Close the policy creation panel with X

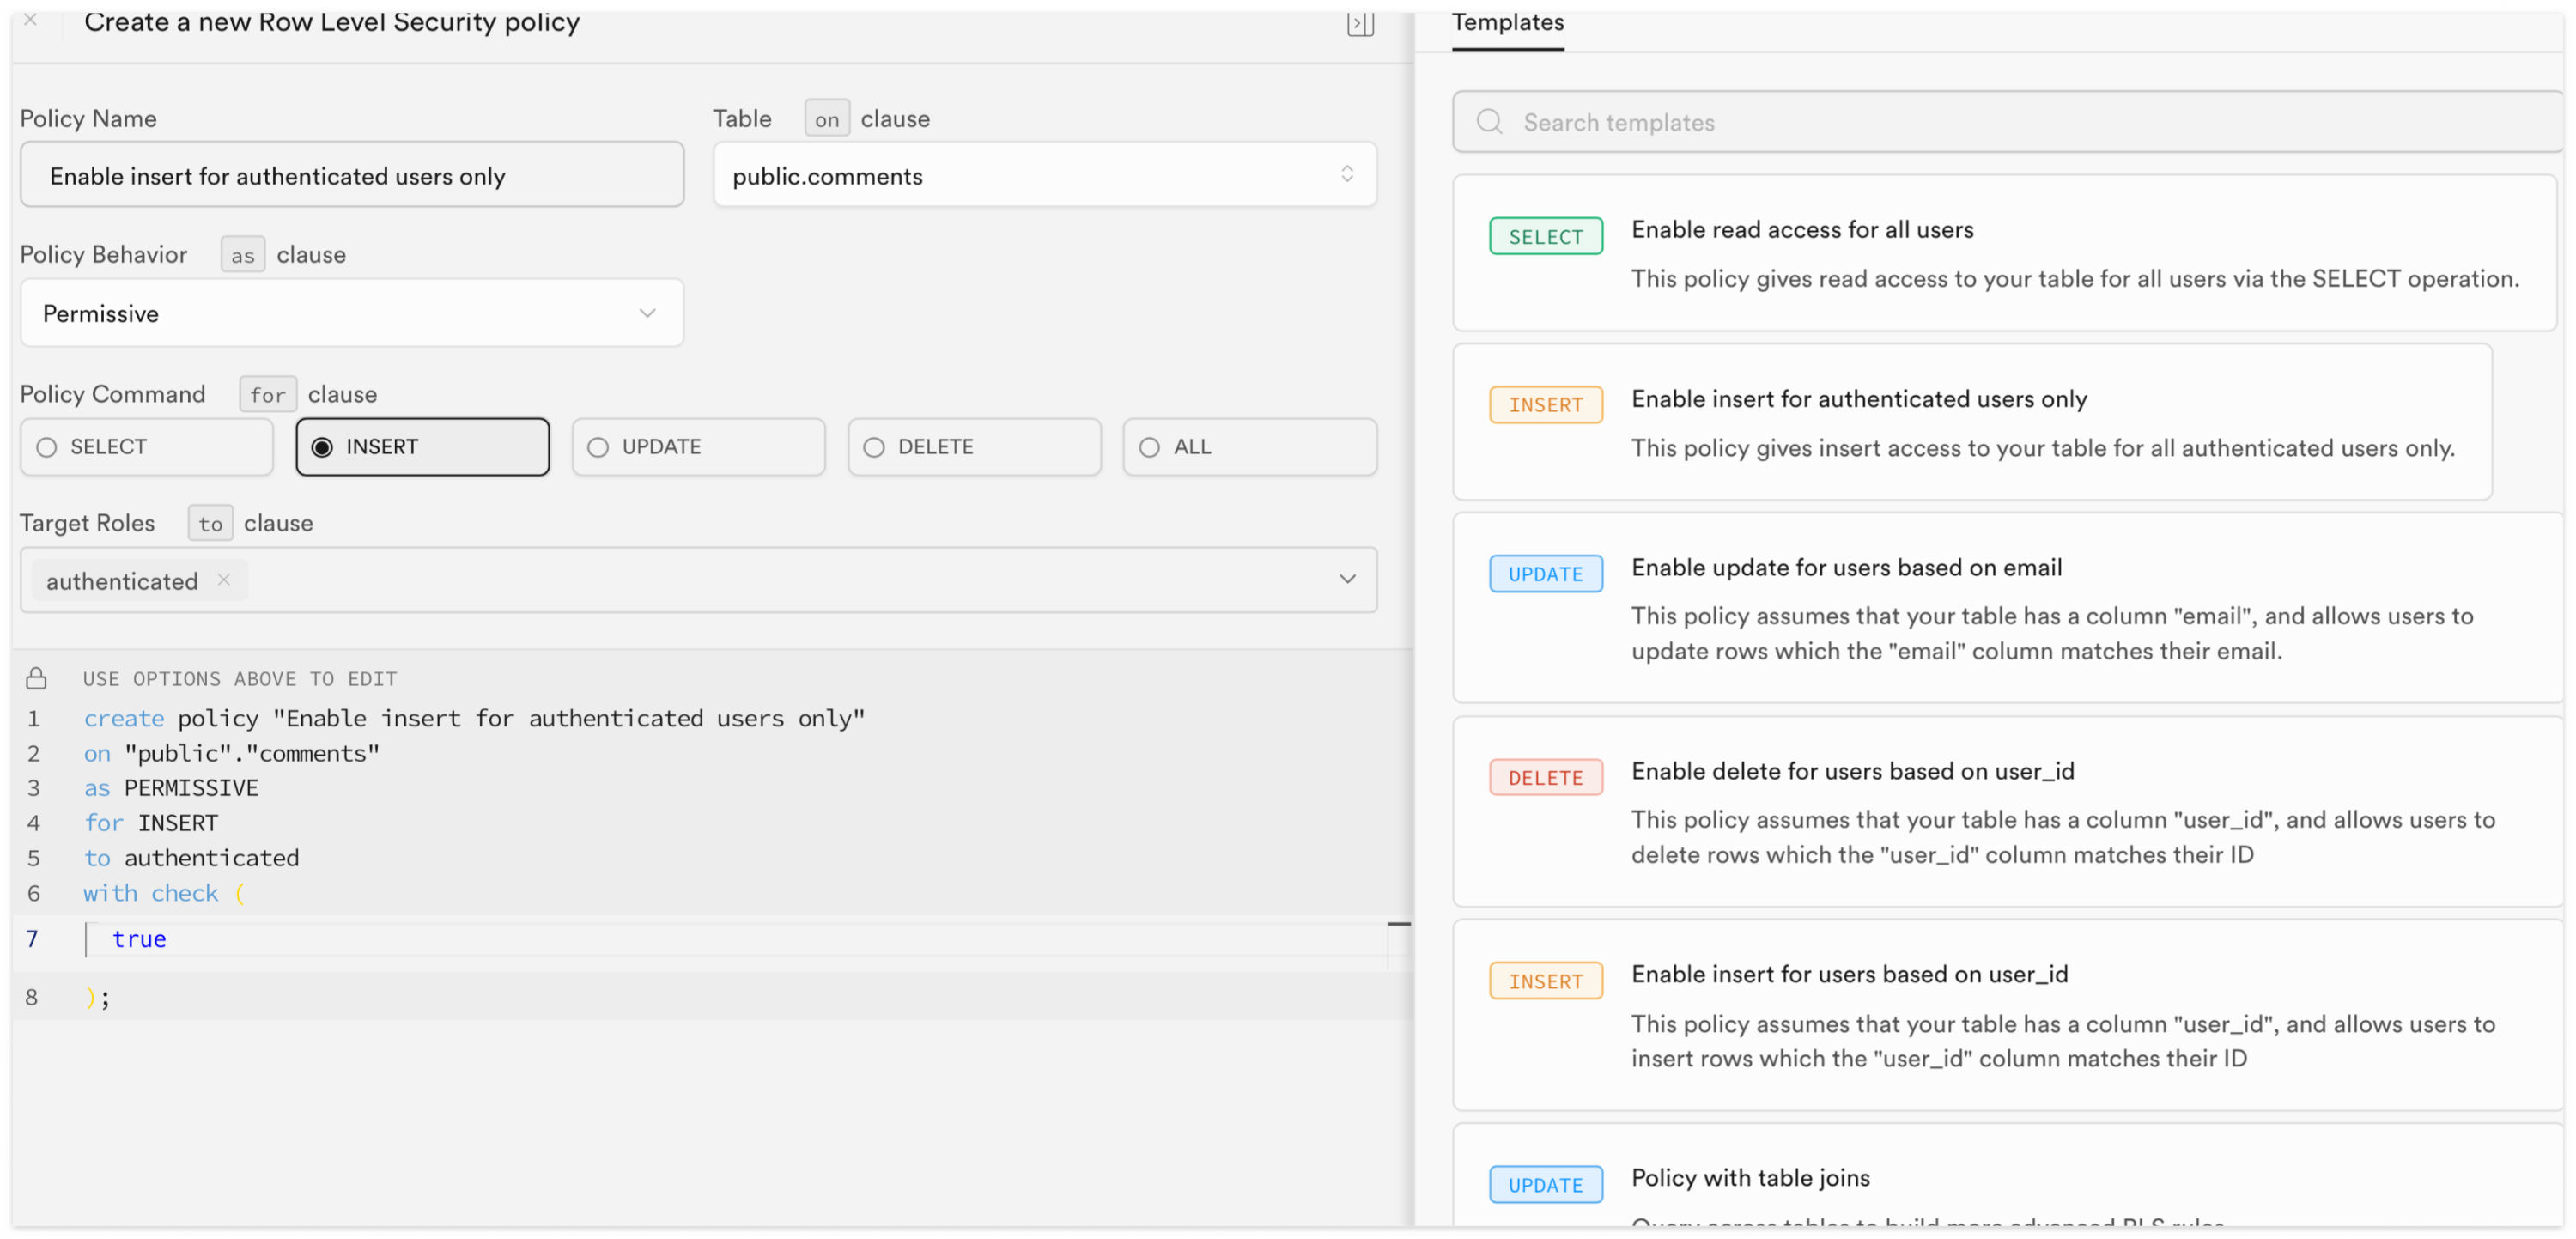pos(30,20)
